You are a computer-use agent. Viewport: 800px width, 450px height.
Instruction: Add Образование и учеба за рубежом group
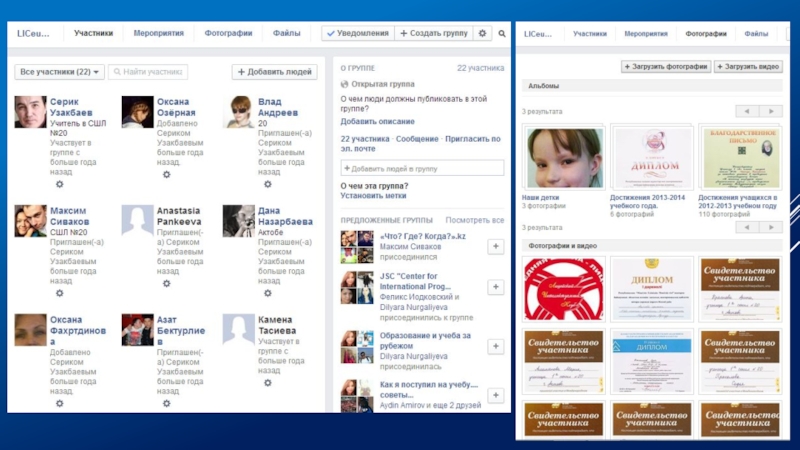(x=495, y=345)
